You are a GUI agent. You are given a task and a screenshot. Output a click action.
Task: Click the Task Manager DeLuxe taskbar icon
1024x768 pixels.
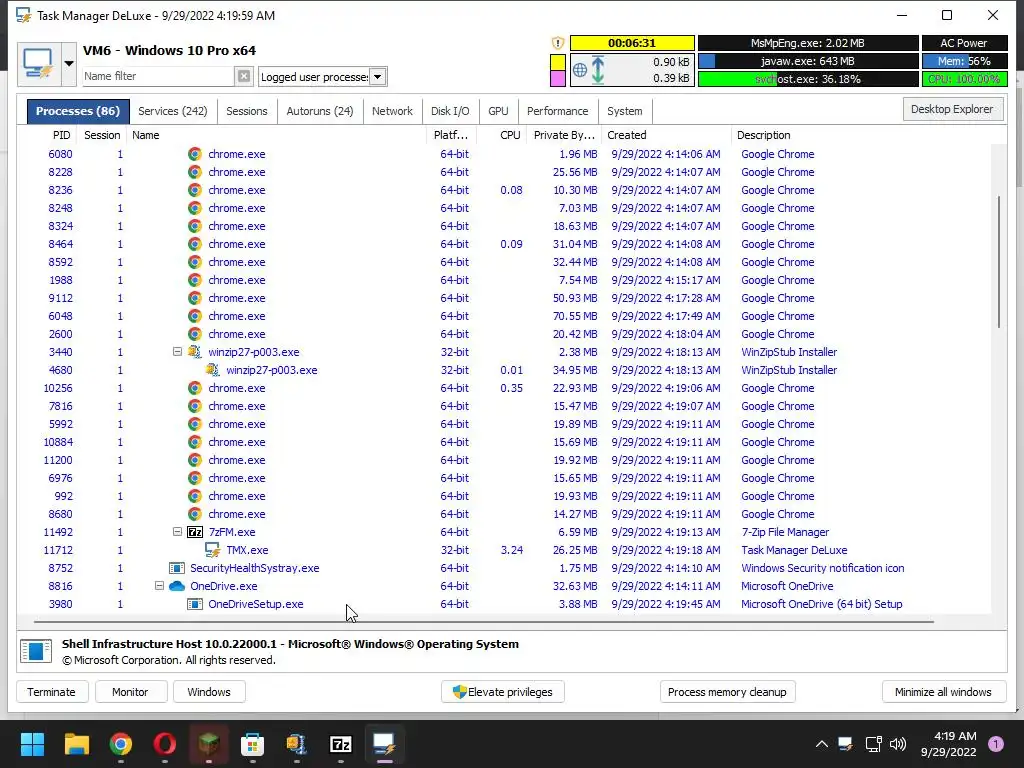point(385,744)
